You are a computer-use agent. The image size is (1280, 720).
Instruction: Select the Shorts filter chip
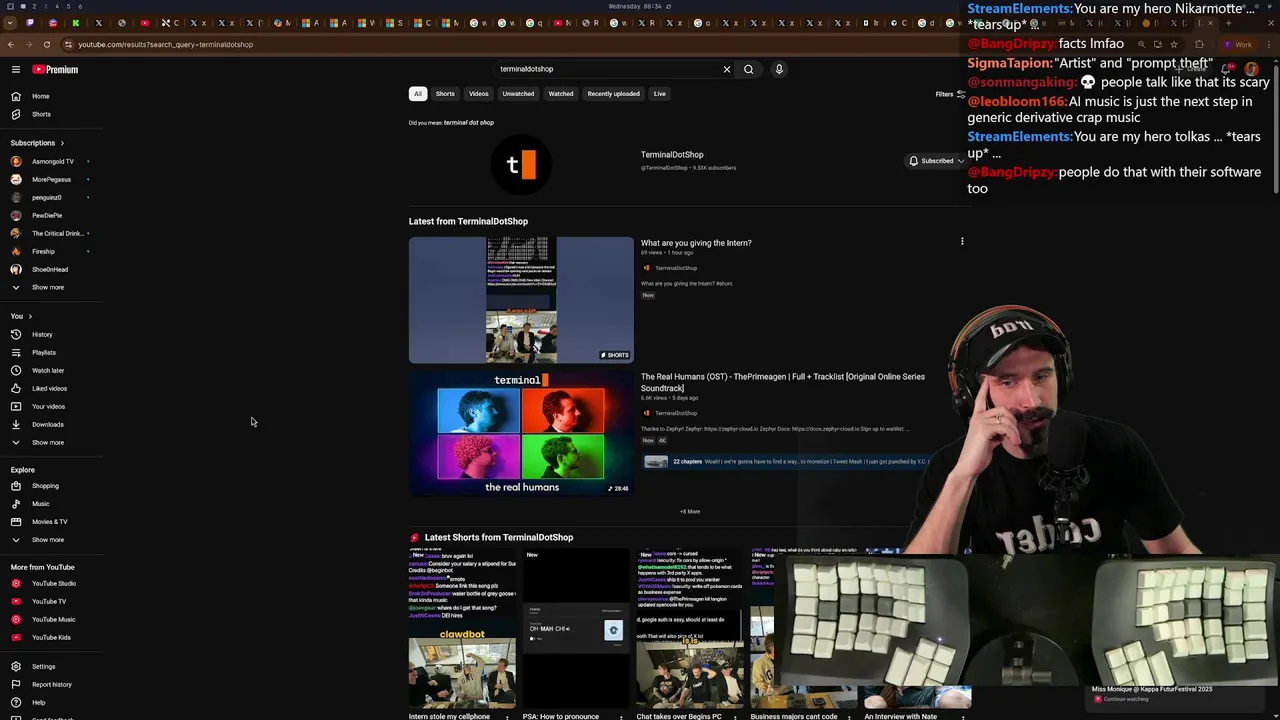click(445, 94)
